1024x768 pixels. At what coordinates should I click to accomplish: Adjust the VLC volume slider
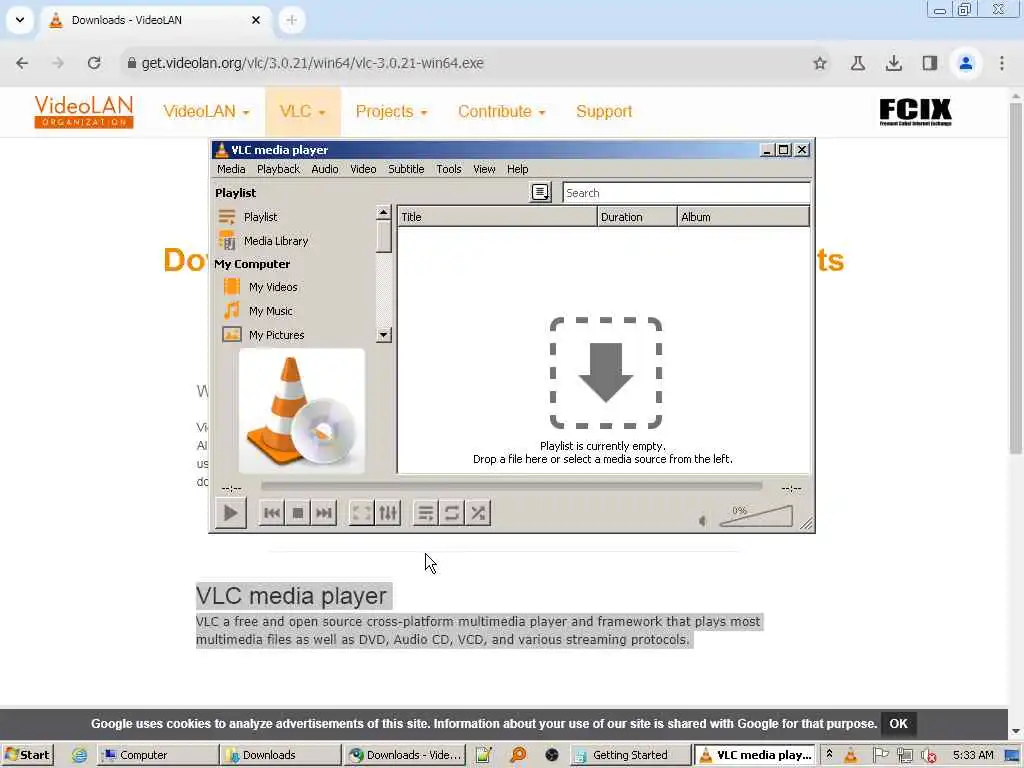point(756,516)
